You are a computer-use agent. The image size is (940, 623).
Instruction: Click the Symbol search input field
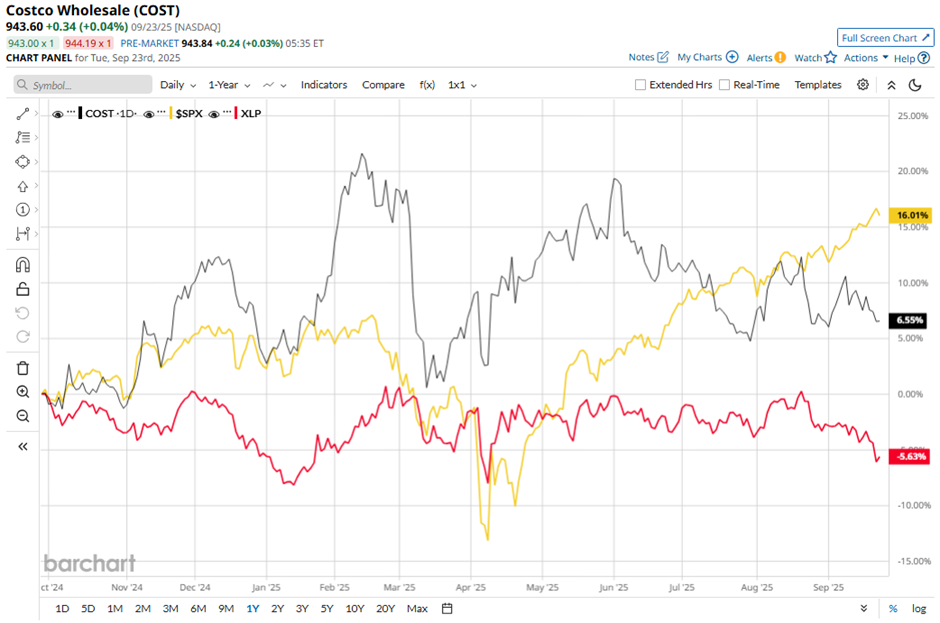[83, 85]
